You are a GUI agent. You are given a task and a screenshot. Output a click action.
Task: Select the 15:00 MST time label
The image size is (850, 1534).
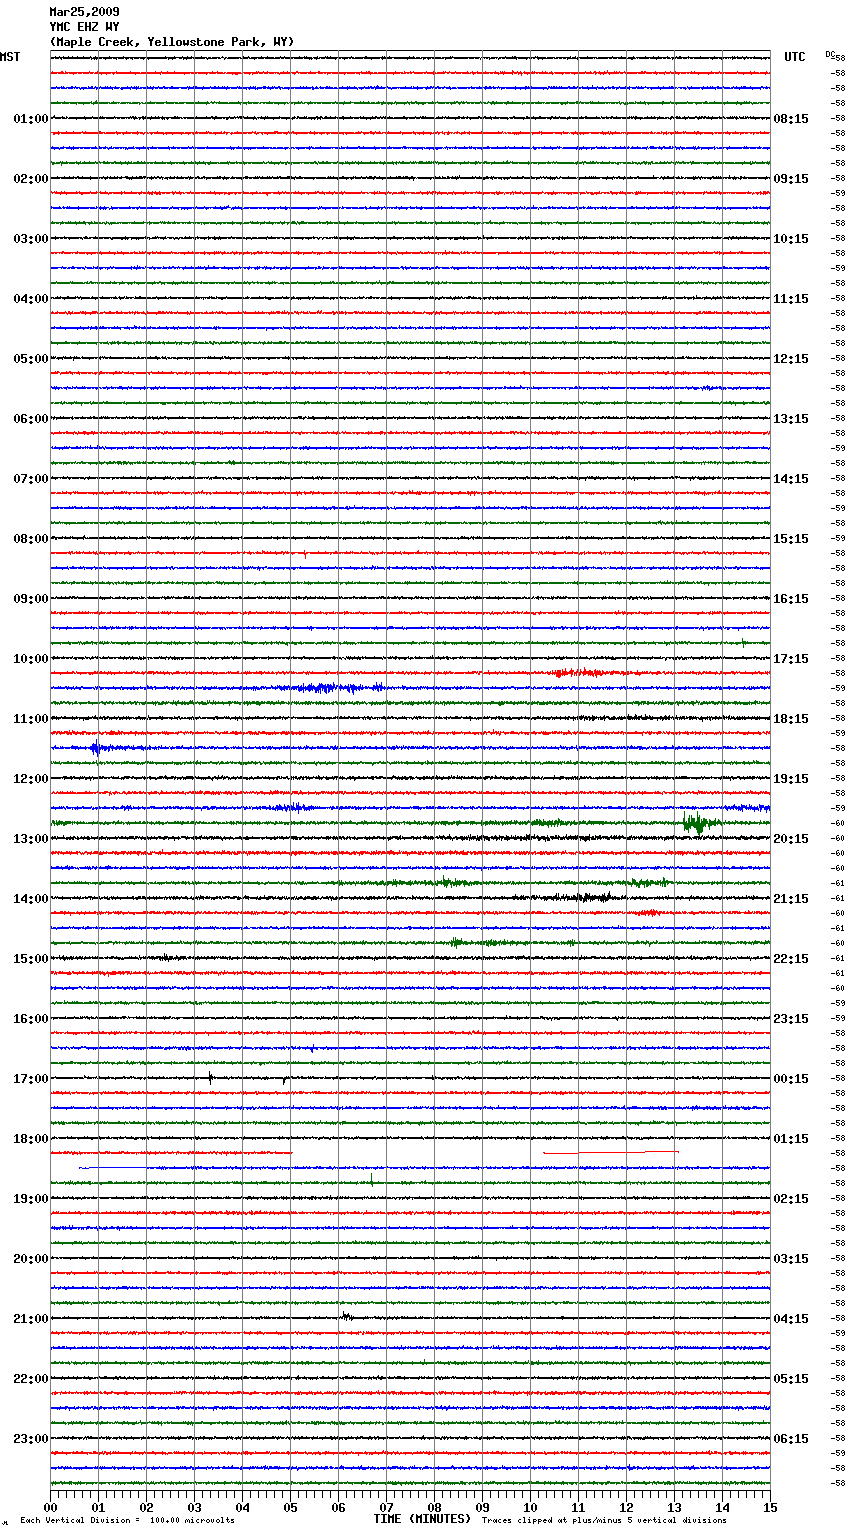pyautogui.click(x=31, y=959)
